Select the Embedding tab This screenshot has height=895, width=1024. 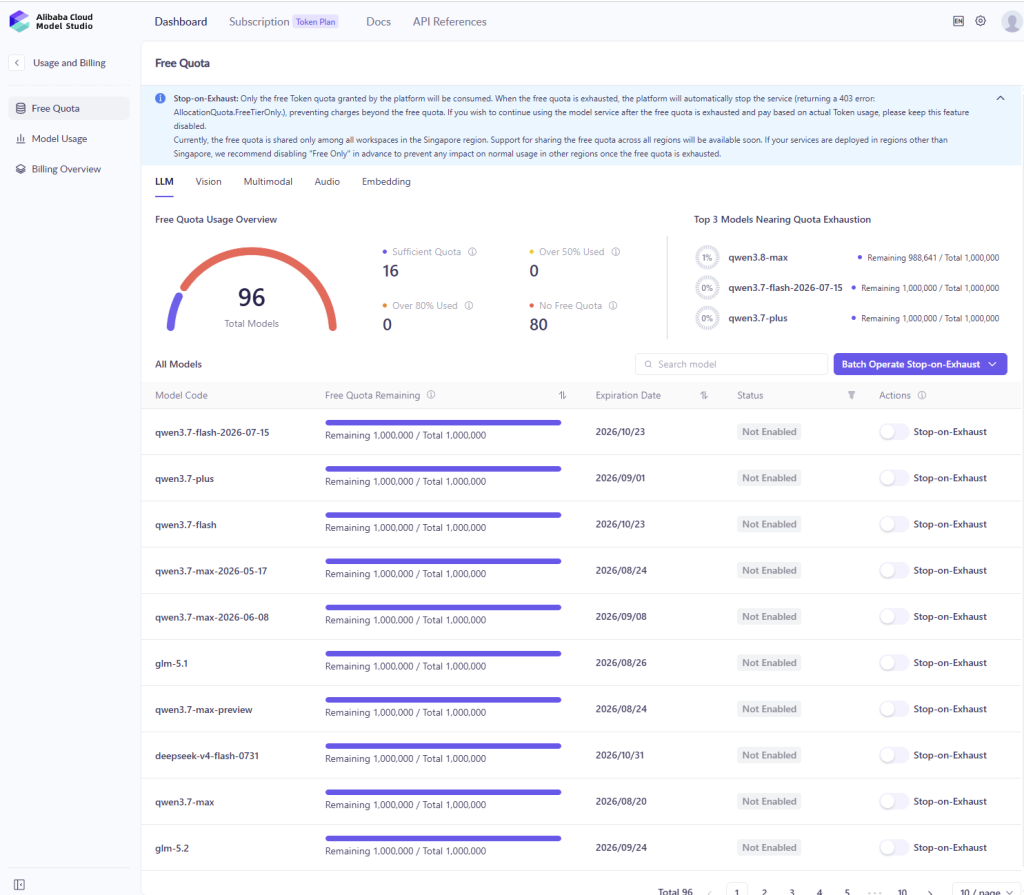click(386, 182)
